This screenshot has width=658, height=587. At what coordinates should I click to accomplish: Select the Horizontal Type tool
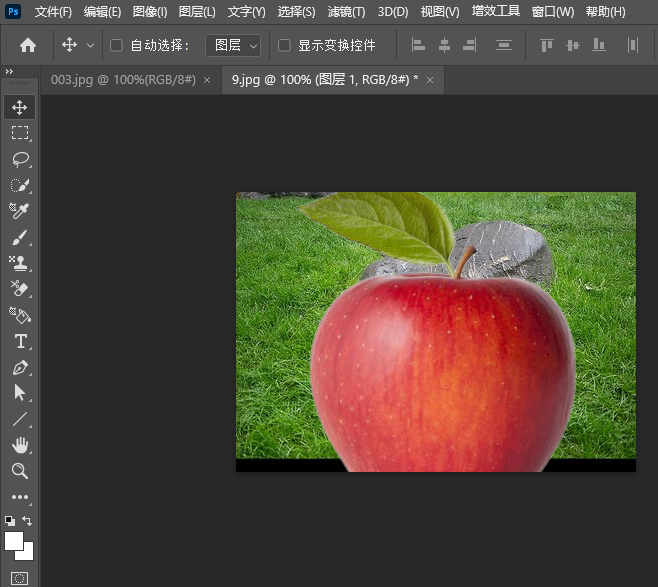(x=20, y=341)
